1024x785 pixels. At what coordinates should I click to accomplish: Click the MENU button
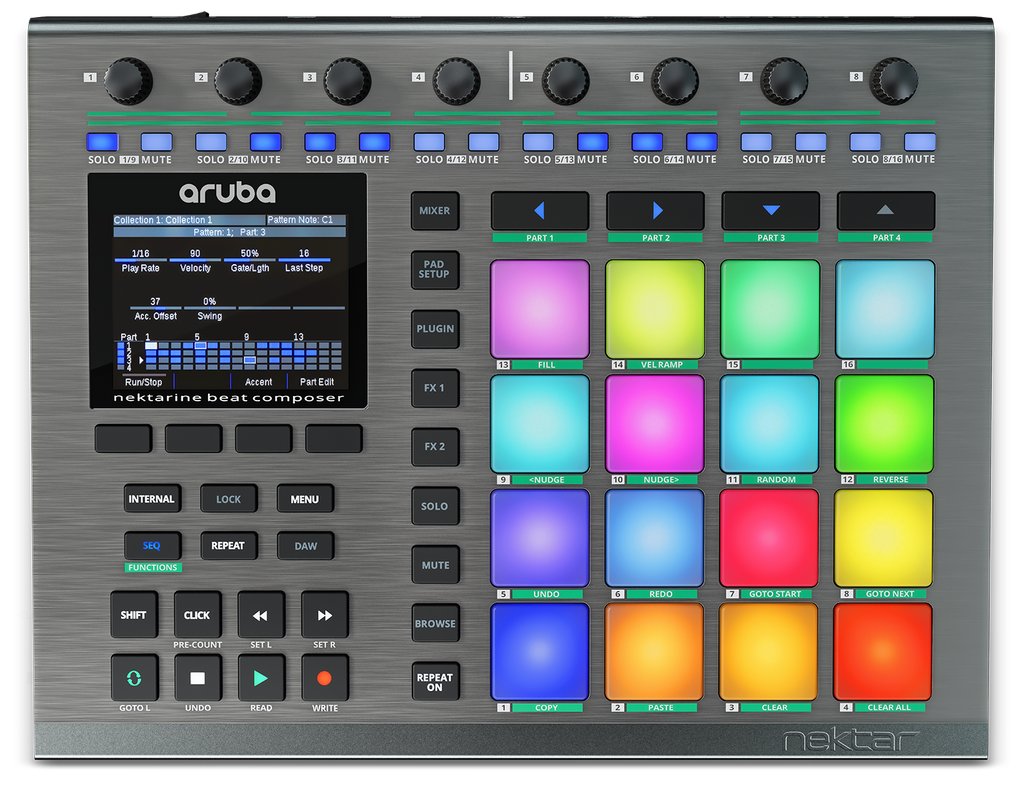(x=305, y=499)
